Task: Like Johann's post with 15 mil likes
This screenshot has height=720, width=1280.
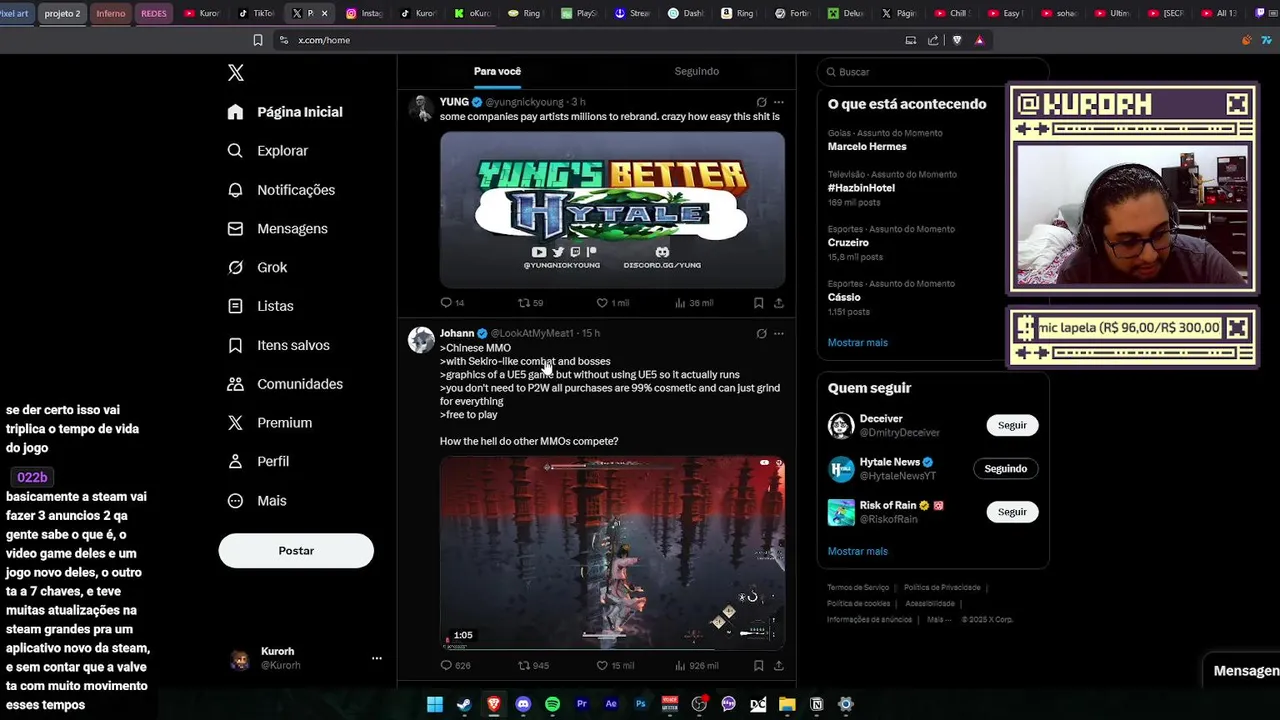Action: pyautogui.click(x=615, y=665)
